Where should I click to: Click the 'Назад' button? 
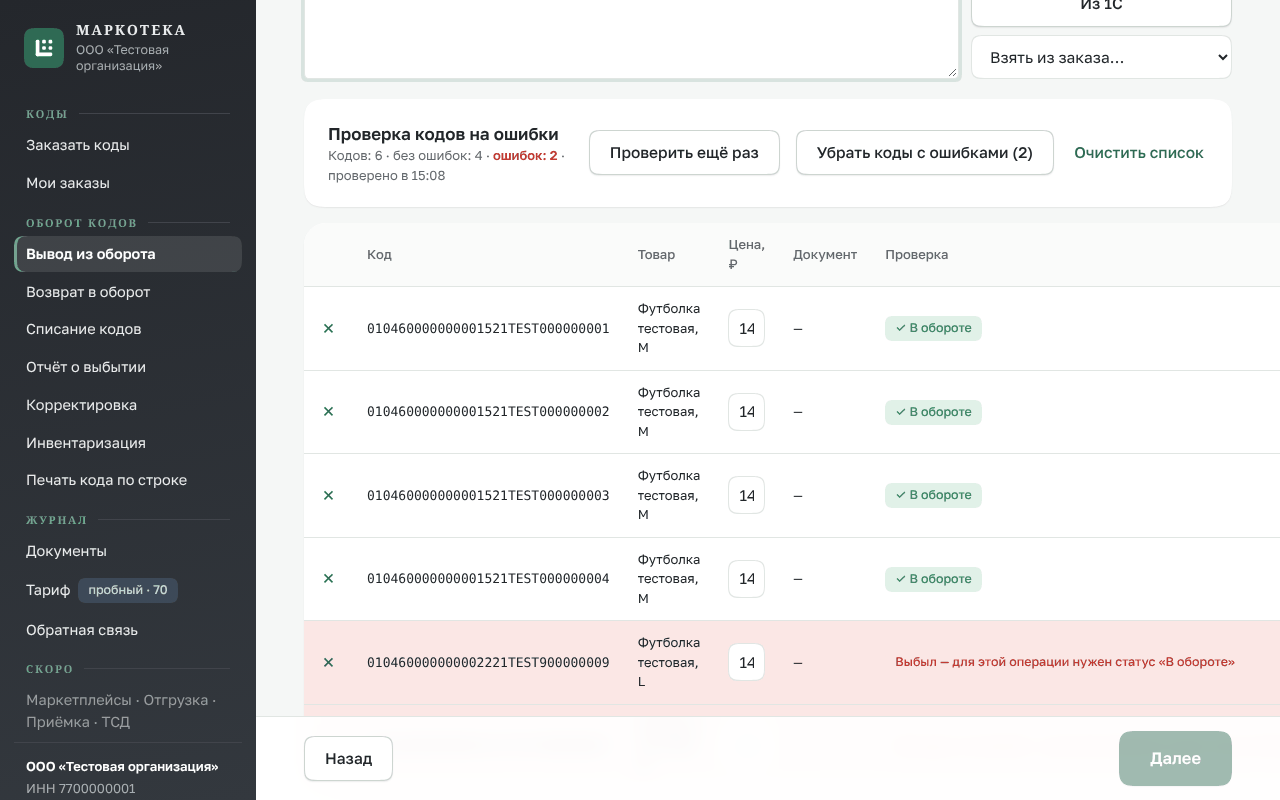(x=348, y=759)
